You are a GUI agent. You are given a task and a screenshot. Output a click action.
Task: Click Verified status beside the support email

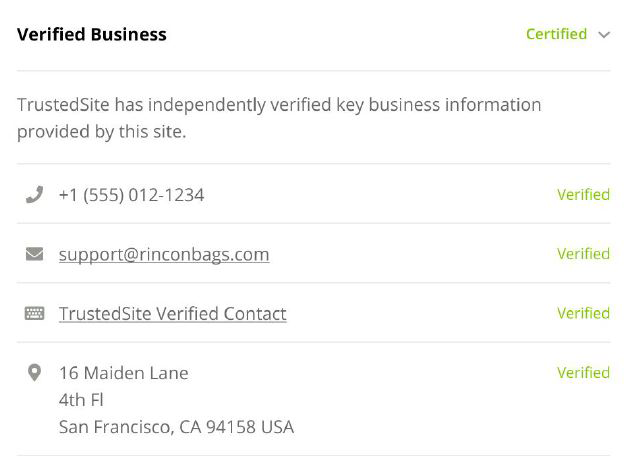[583, 254]
